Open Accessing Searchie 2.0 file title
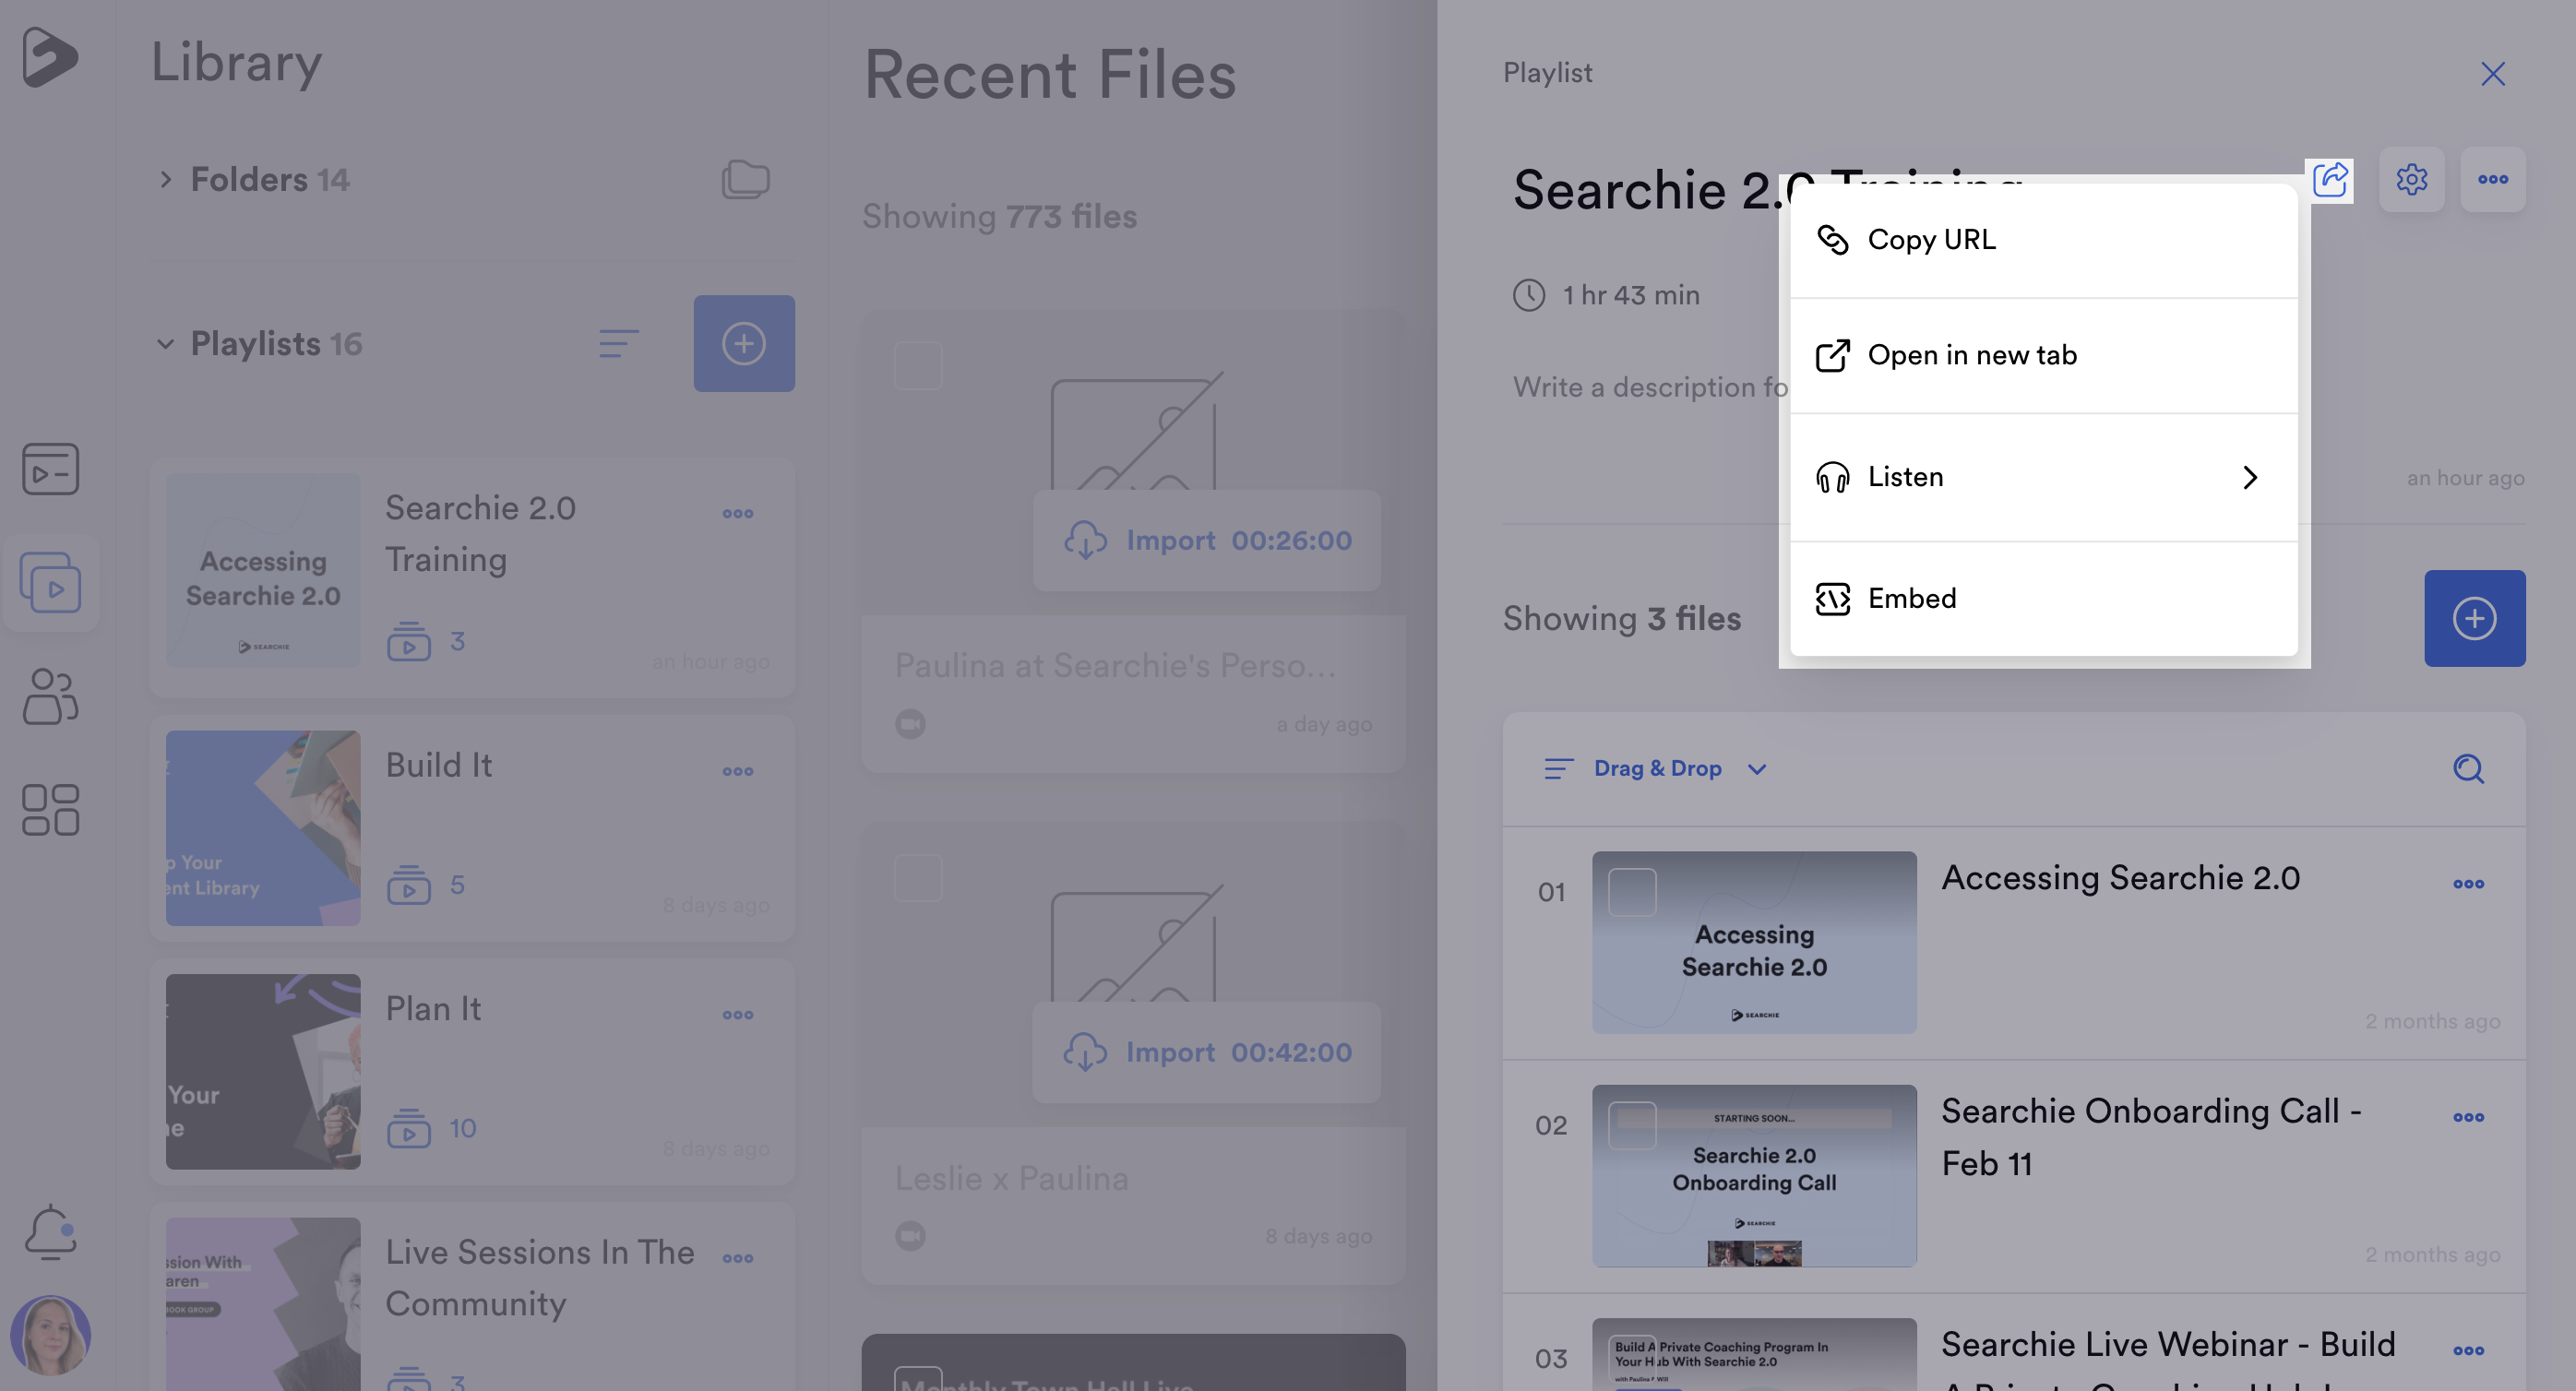 (2120, 878)
